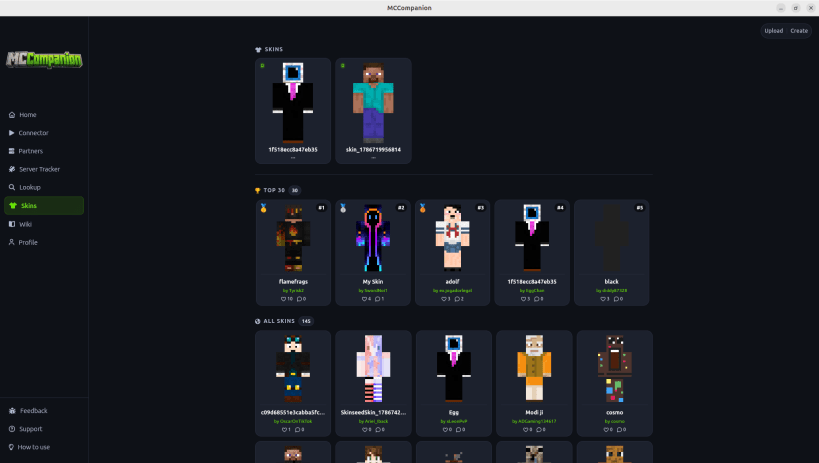Open comments on the Modi ji skin

click(x=539, y=430)
